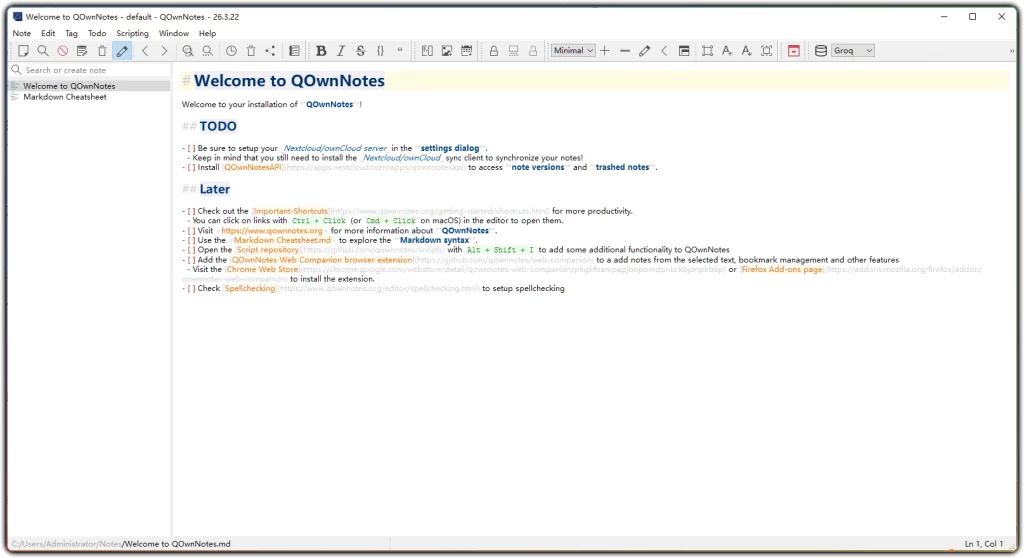Screen dimensions: 1024x558
Task: Open the Groq AI backend dropdown
Action: [x=853, y=51]
